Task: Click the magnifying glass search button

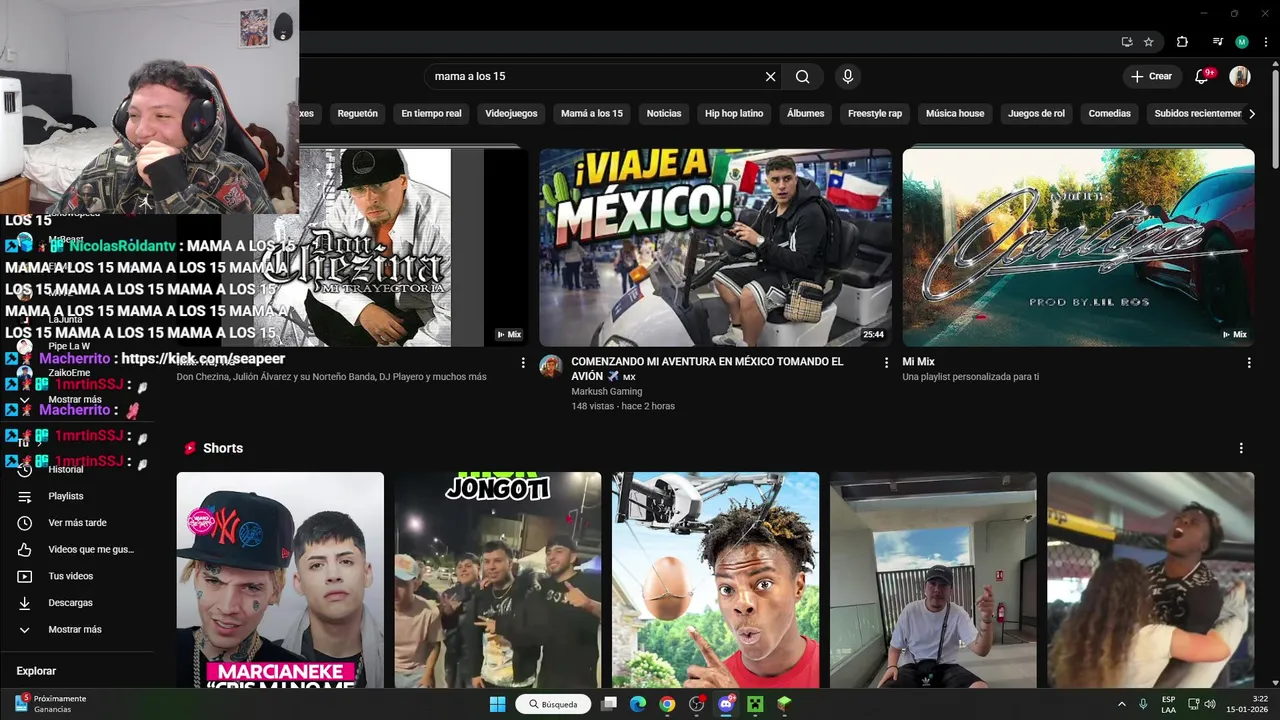Action: [x=803, y=77]
